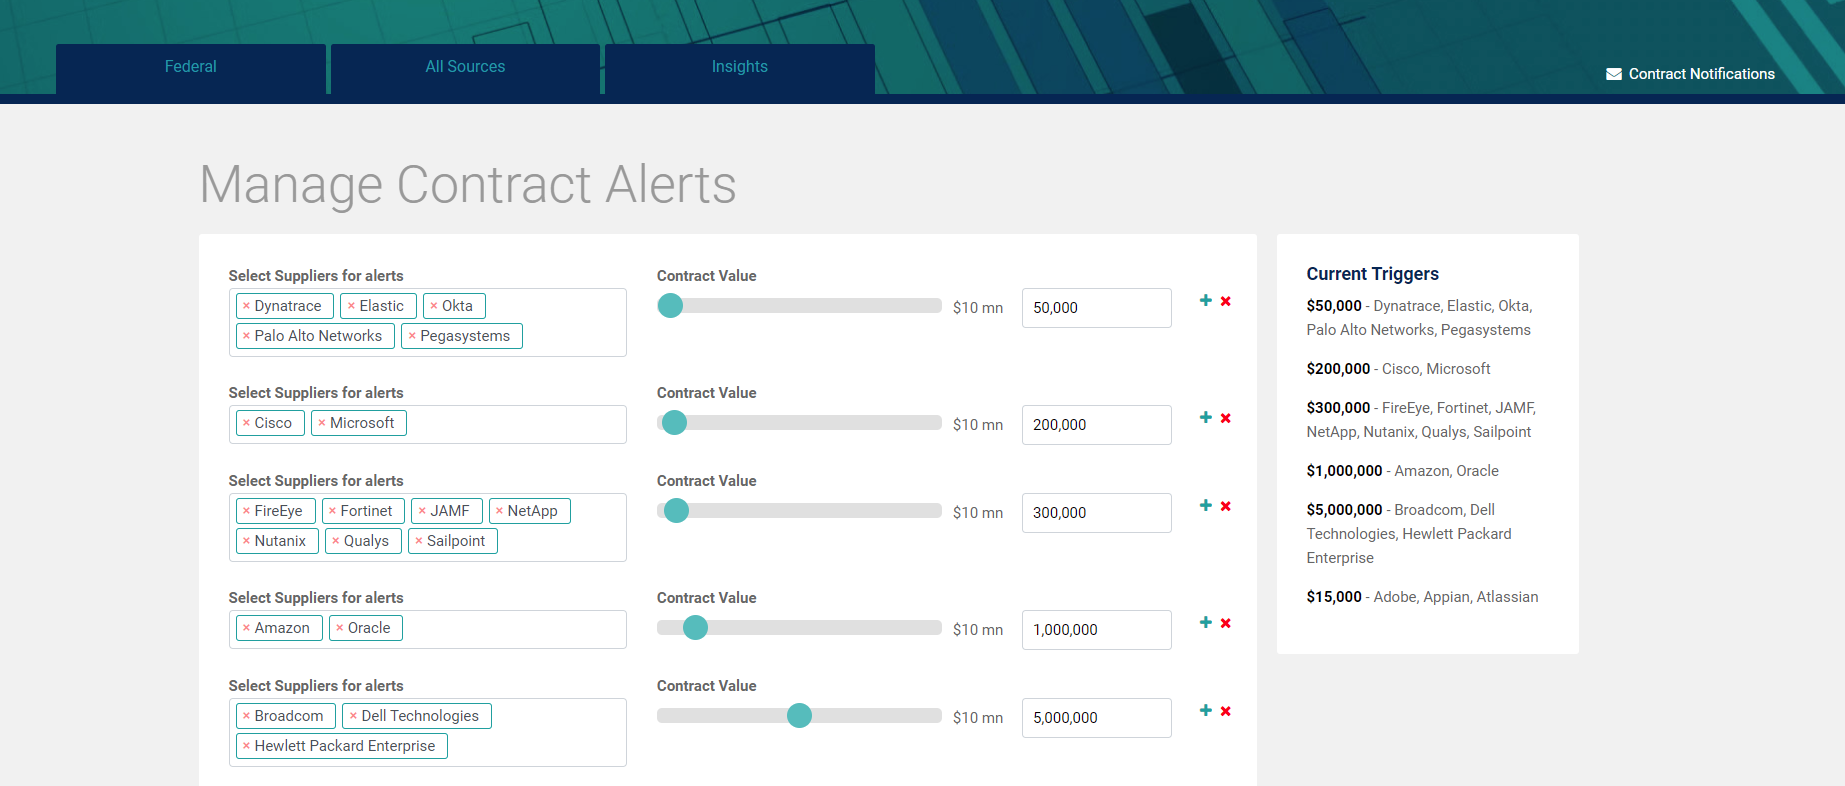Focus the contract value field showing 300,000

click(x=1096, y=513)
